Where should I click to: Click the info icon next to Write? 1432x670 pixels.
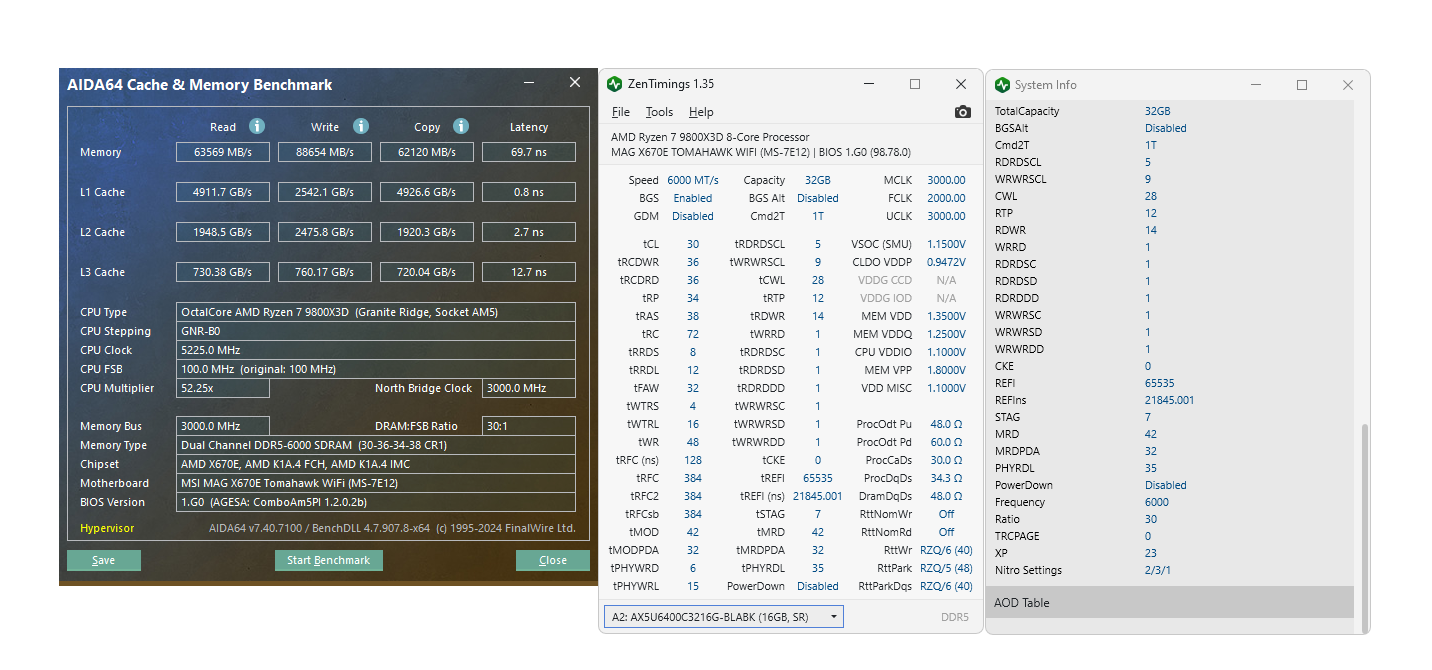(x=361, y=126)
